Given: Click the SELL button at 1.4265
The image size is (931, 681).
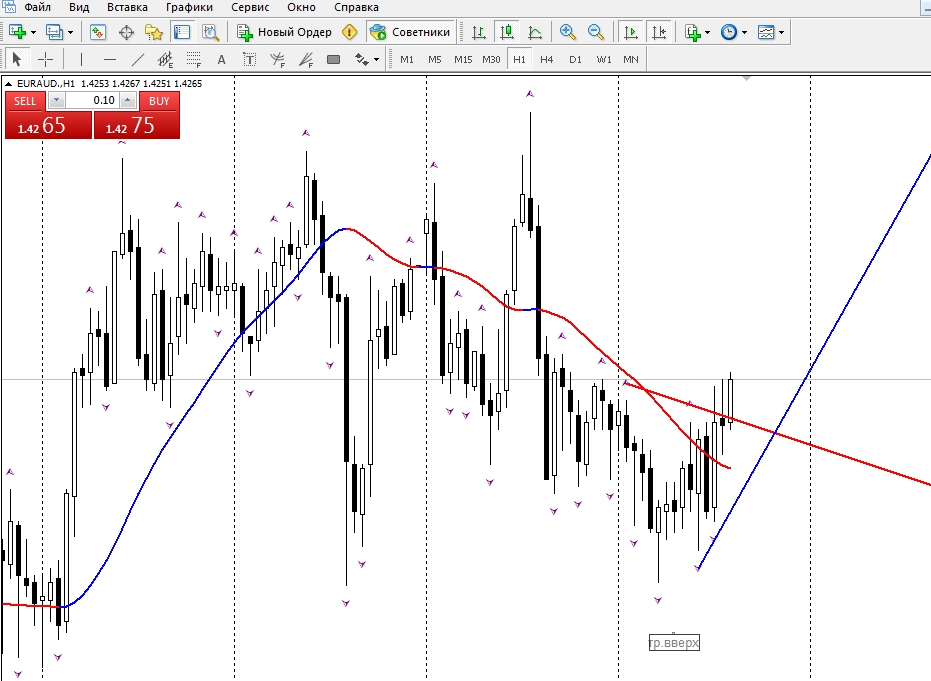Looking at the screenshot, I should click(x=49, y=125).
